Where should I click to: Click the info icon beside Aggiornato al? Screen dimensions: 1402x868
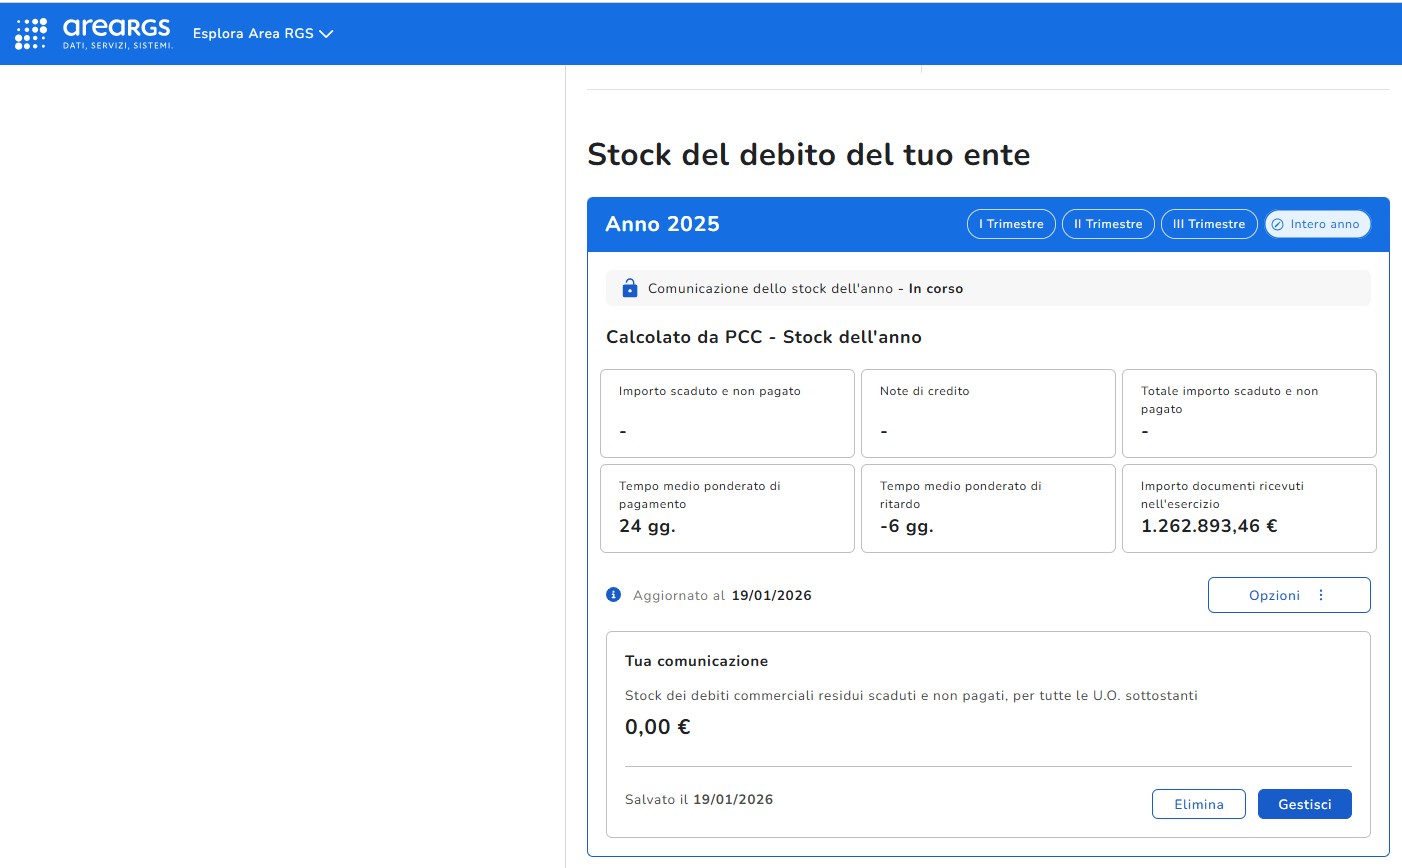pyautogui.click(x=614, y=595)
